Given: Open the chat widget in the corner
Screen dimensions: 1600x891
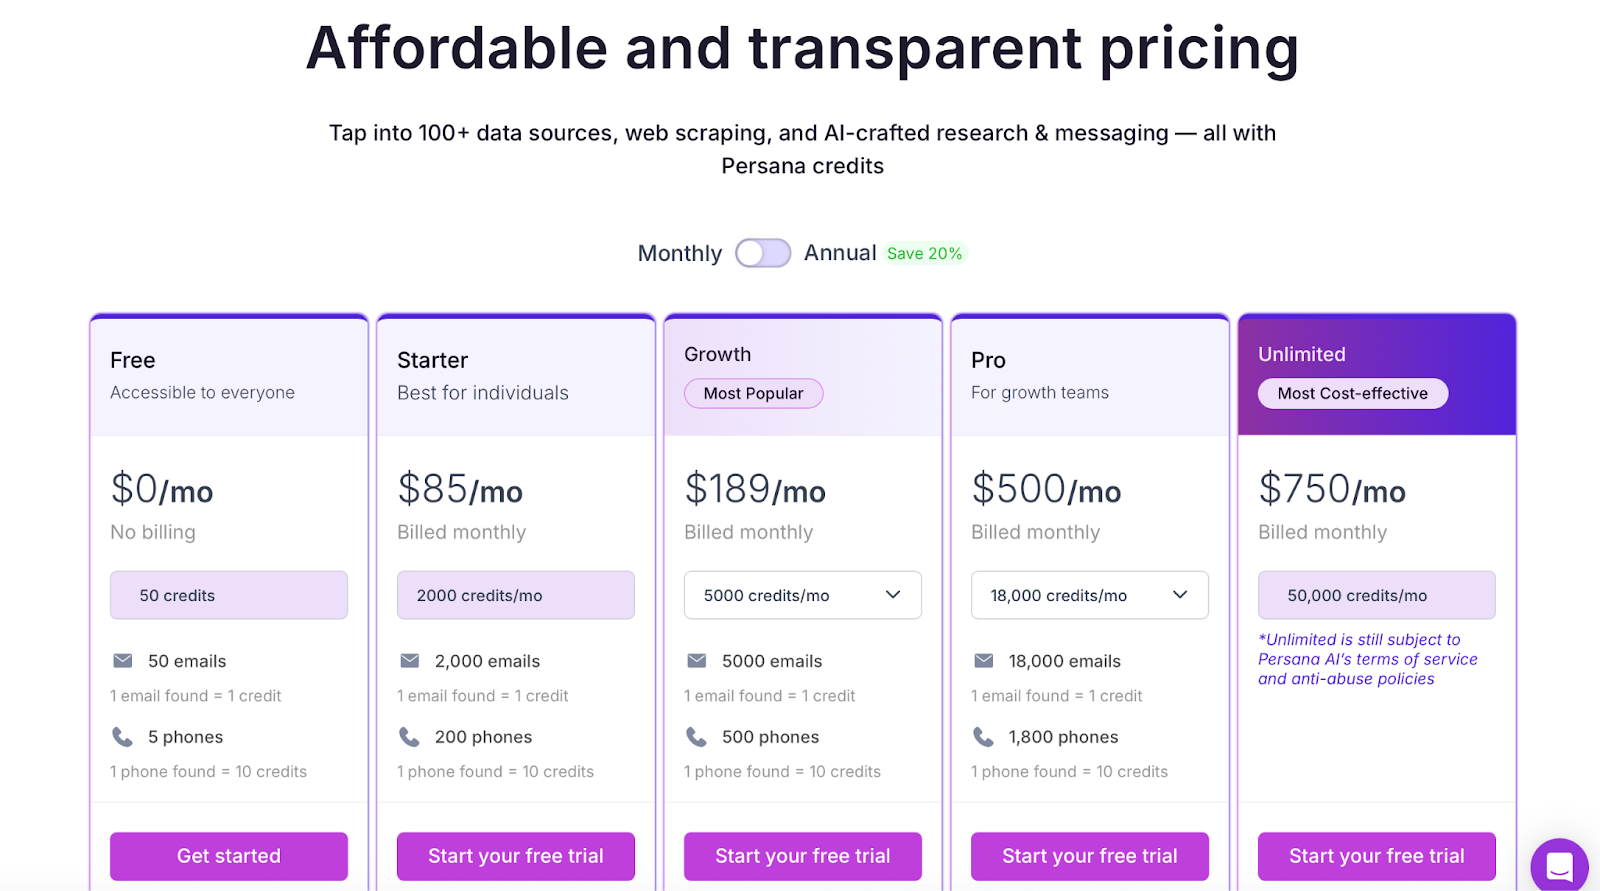Looking at the screenshot, I should (1559, 866).
